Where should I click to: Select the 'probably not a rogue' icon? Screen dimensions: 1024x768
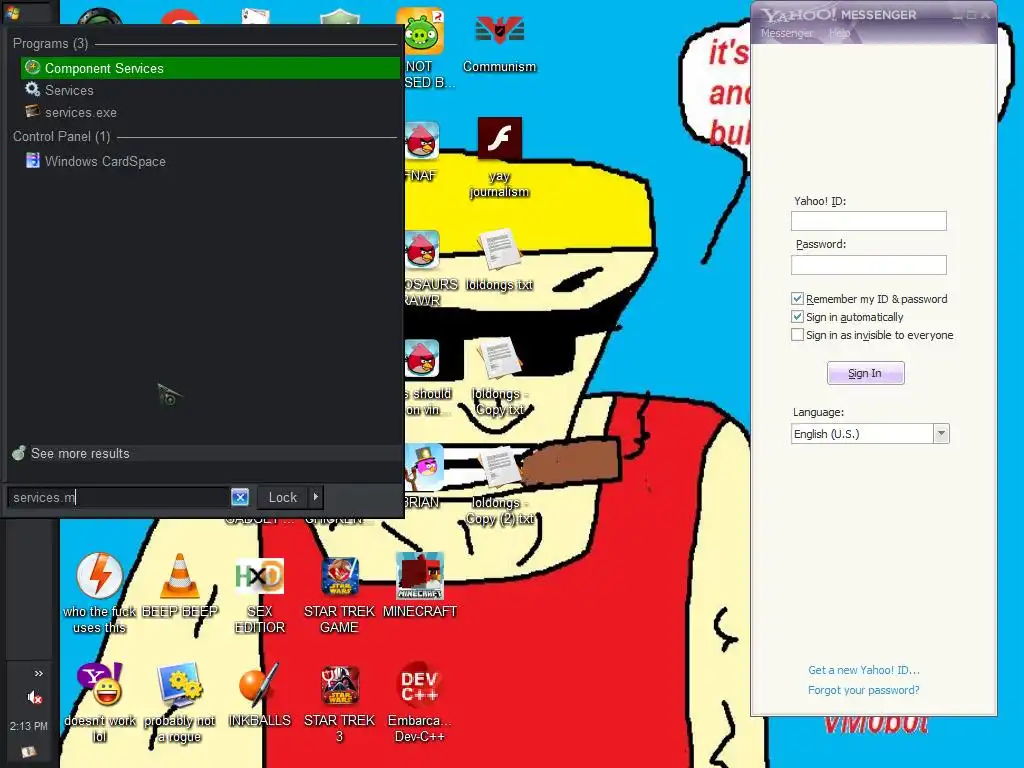180,702
